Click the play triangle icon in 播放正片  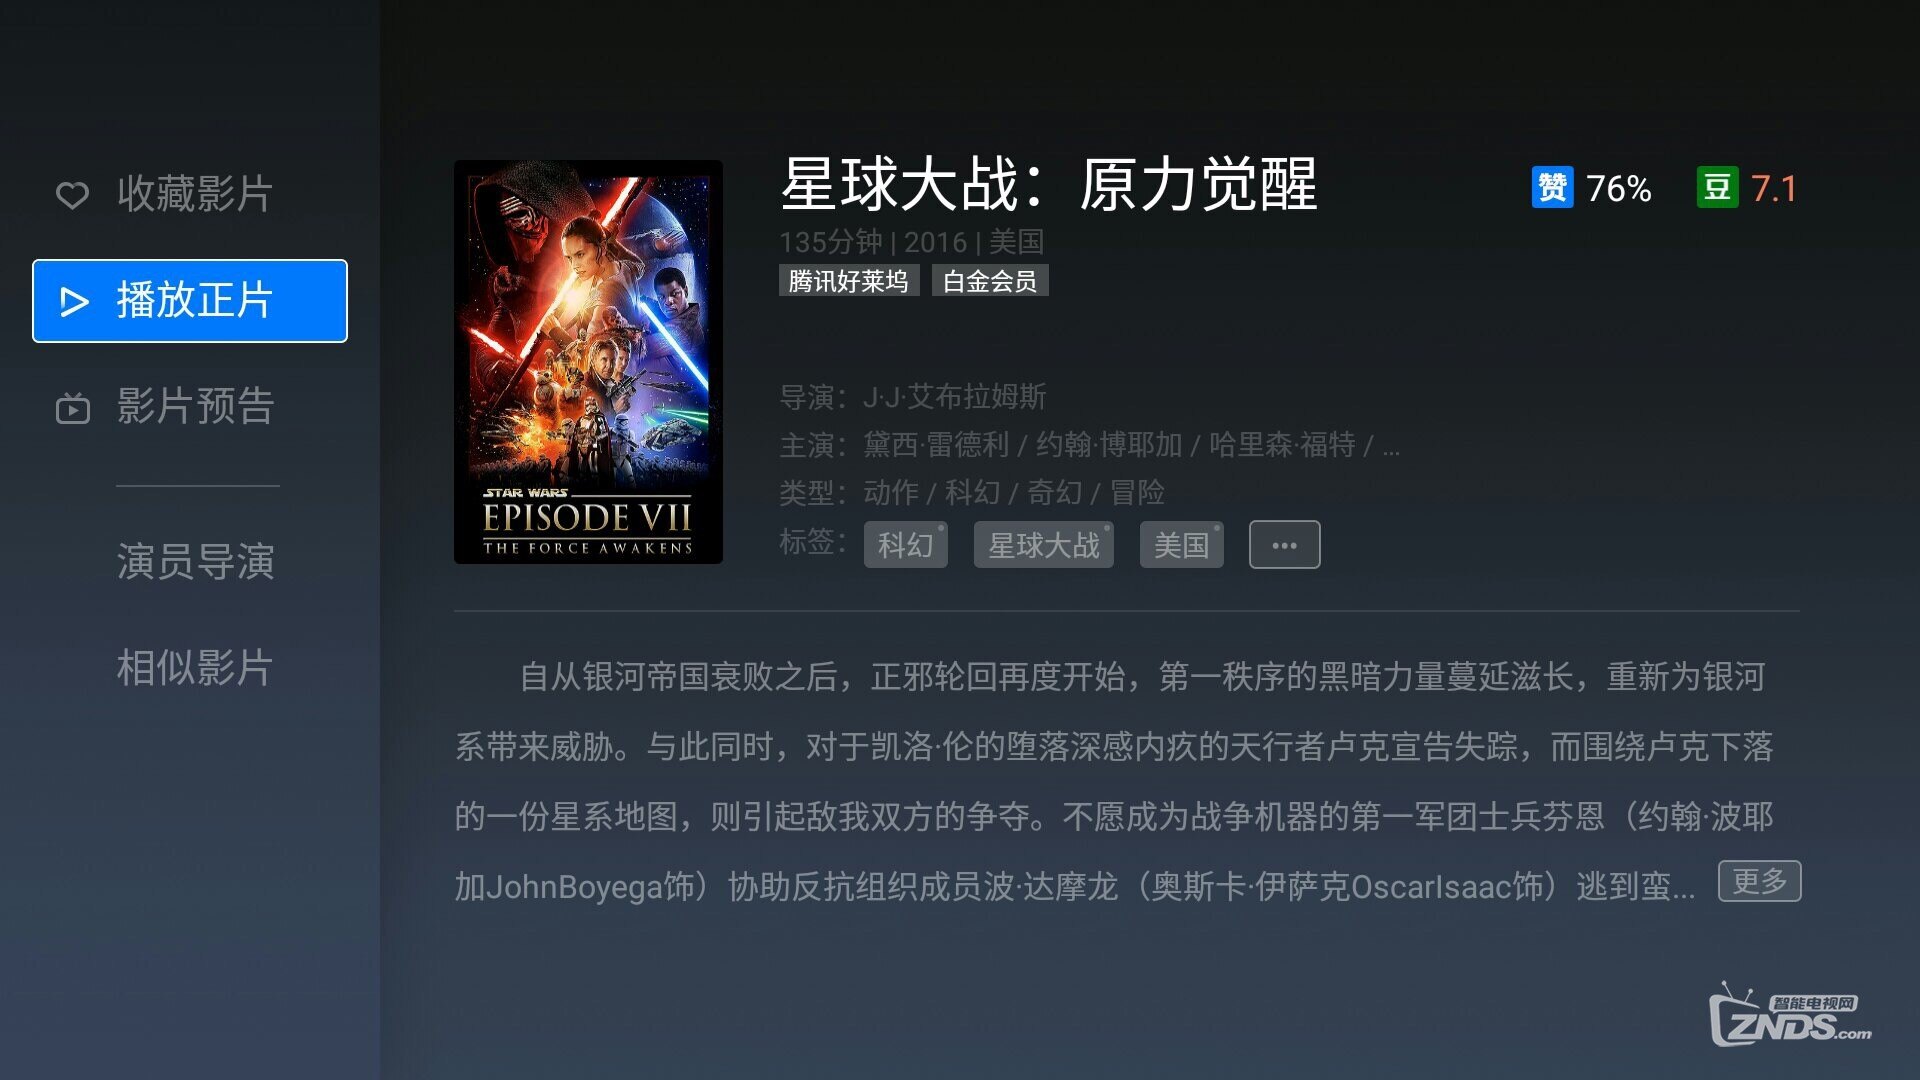coord(75,301)
